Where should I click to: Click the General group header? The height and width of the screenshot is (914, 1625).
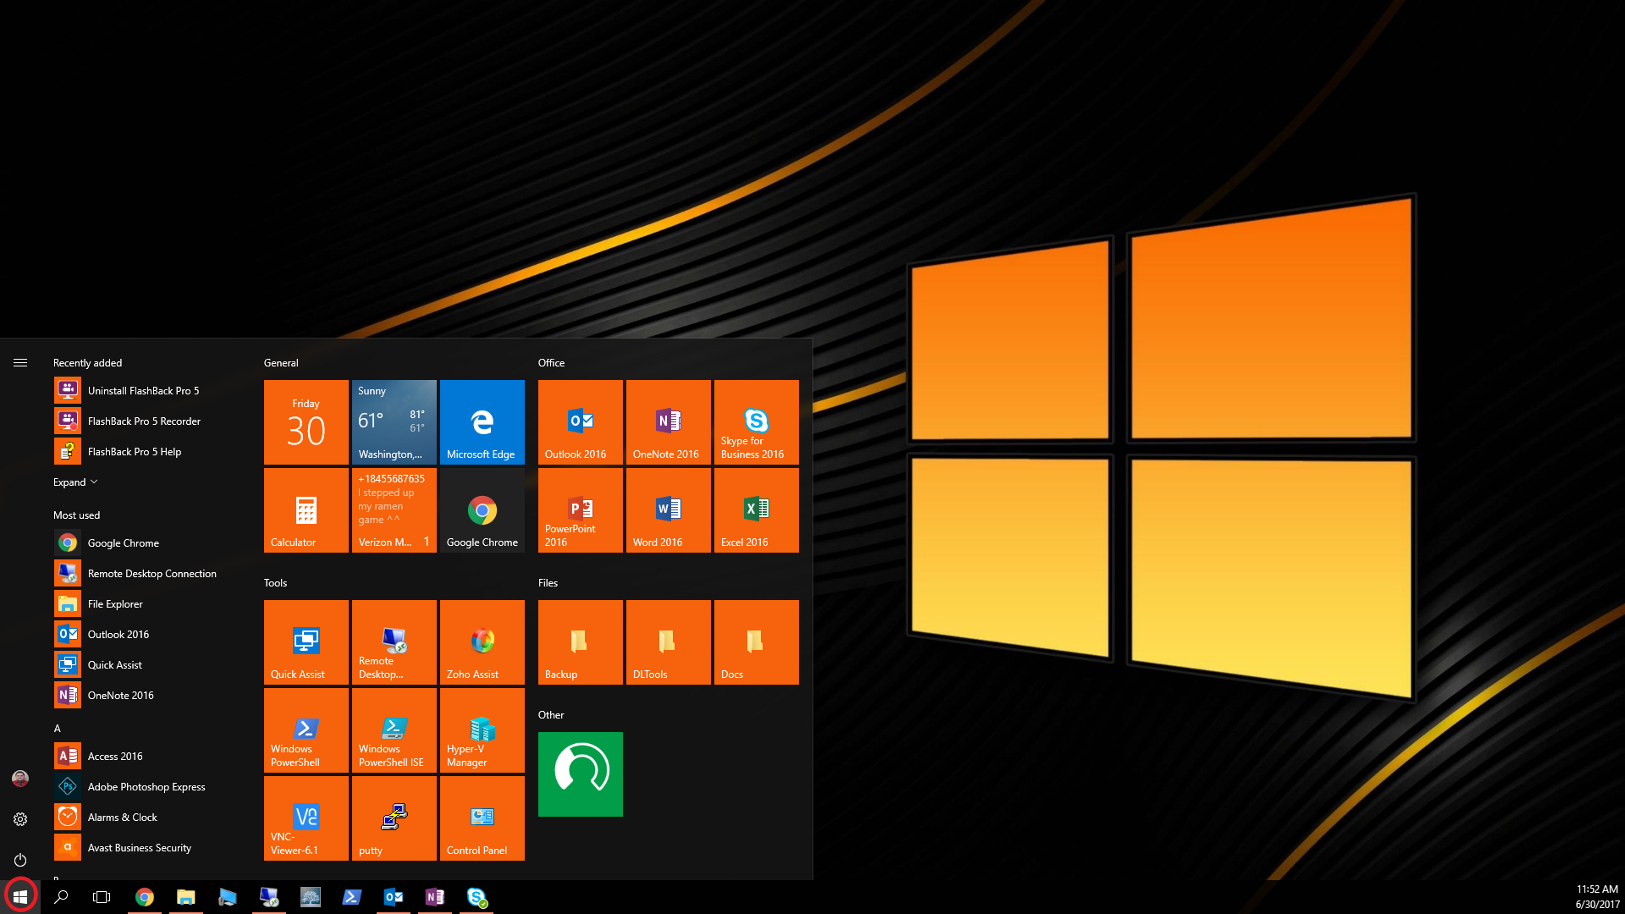pyautogui.click(x=281, y=363)
